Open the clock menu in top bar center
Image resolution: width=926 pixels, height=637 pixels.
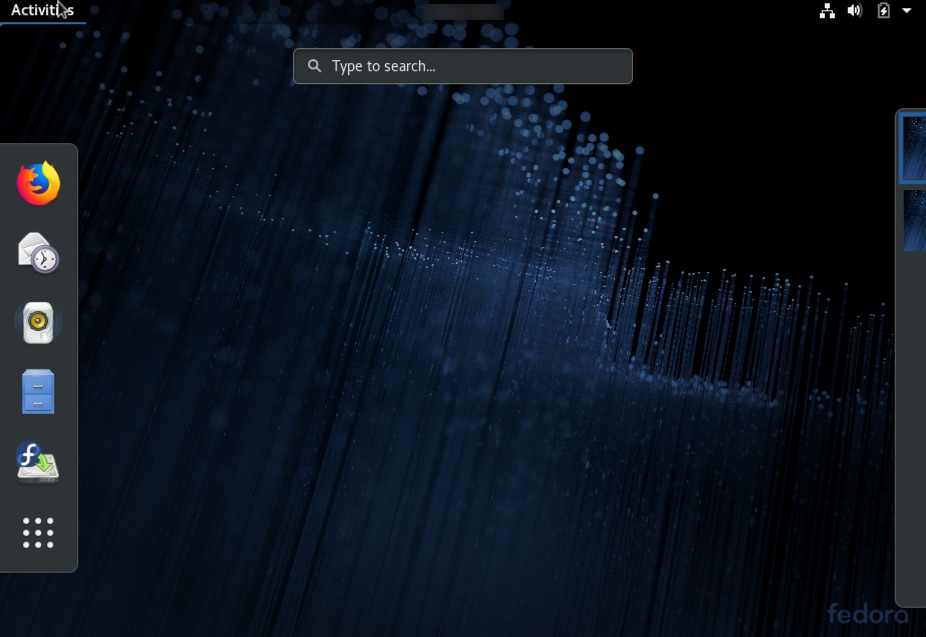[x=462, y=11]
